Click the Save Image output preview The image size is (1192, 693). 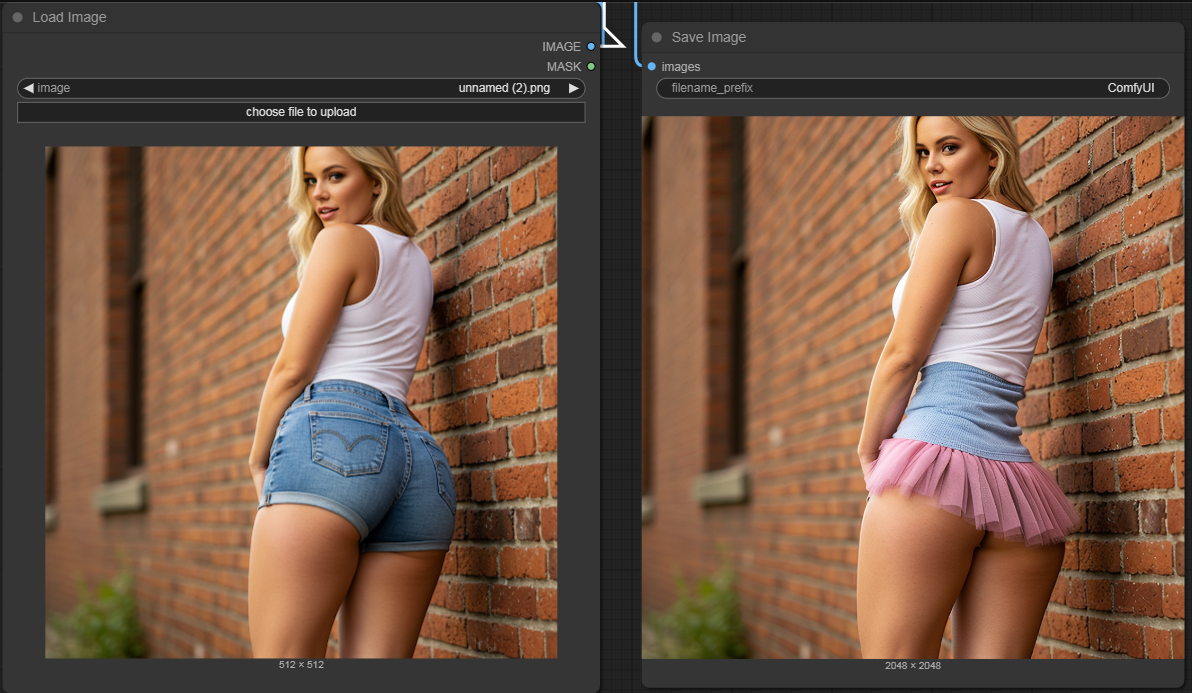pos(912,387)
